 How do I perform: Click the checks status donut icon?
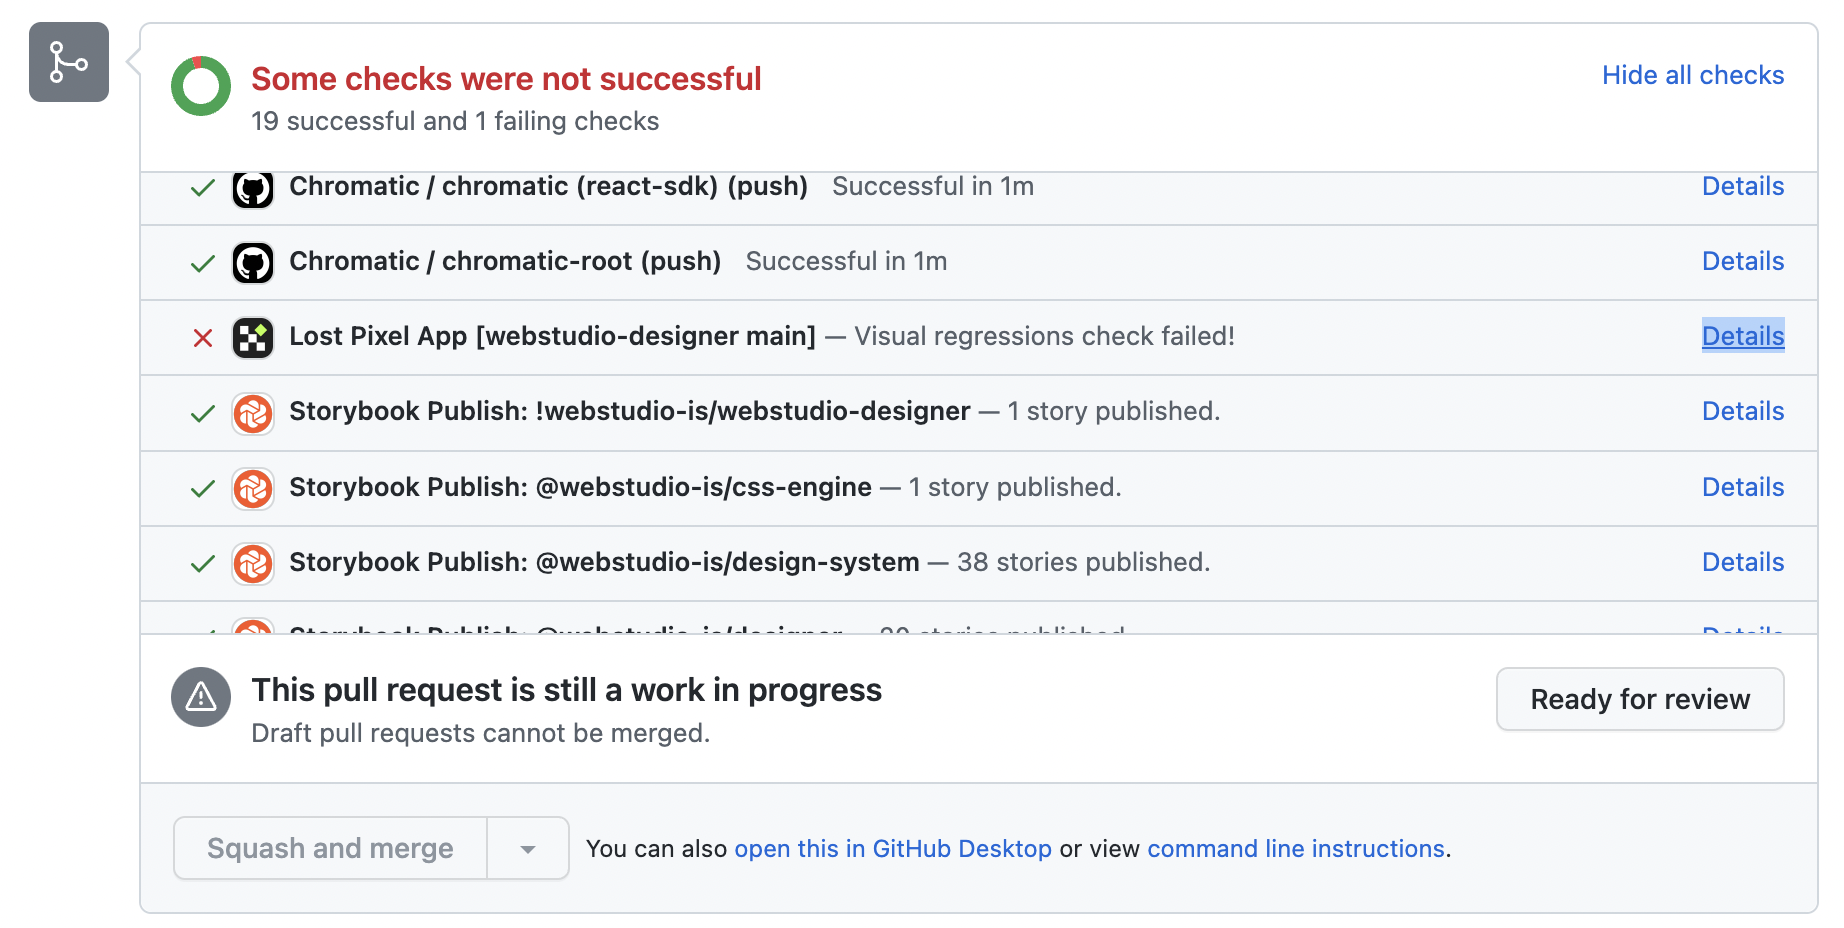coord(201,86)
